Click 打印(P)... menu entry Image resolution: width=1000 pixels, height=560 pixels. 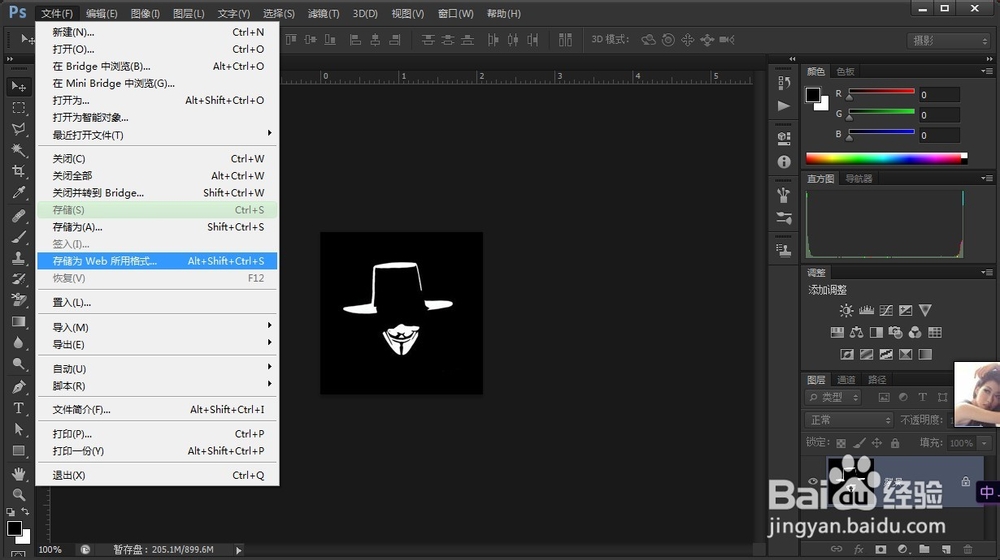[157, 434]
